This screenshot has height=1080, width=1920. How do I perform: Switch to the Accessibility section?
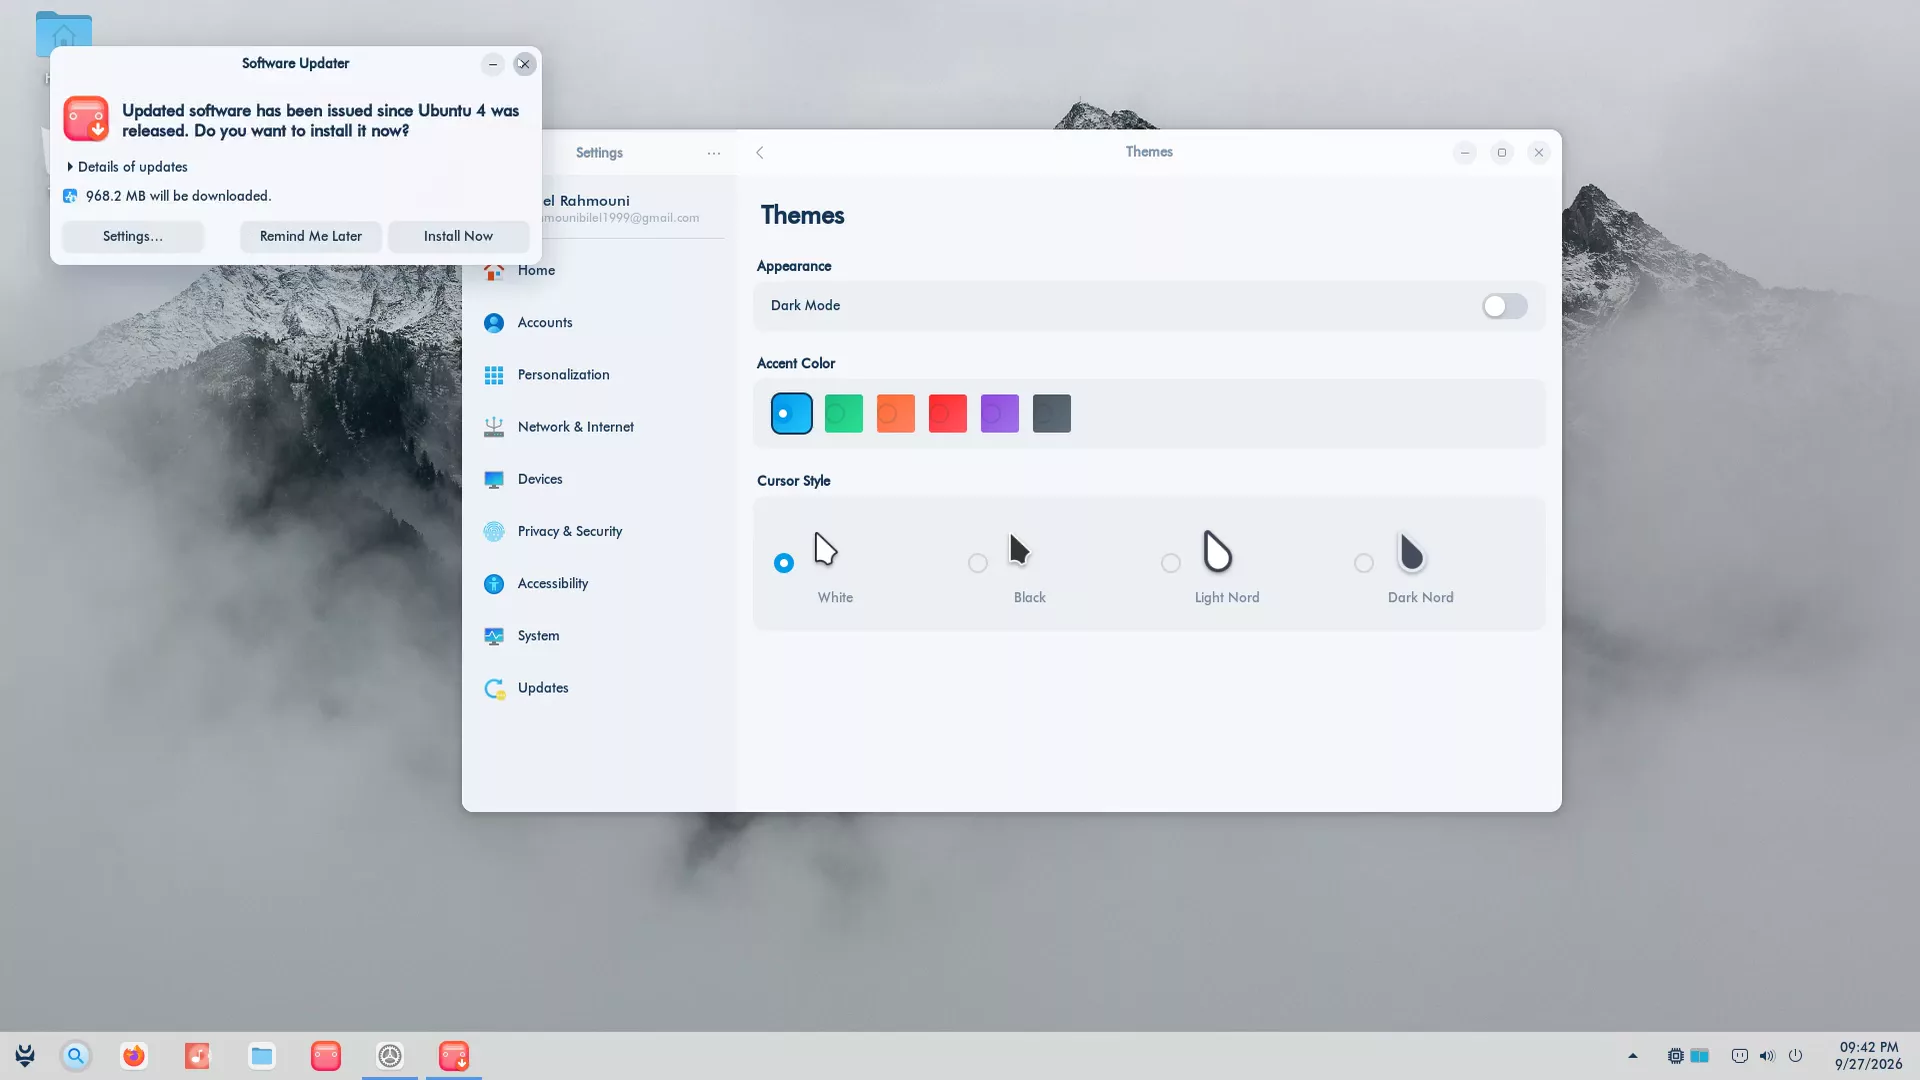[x=553, y=584]
